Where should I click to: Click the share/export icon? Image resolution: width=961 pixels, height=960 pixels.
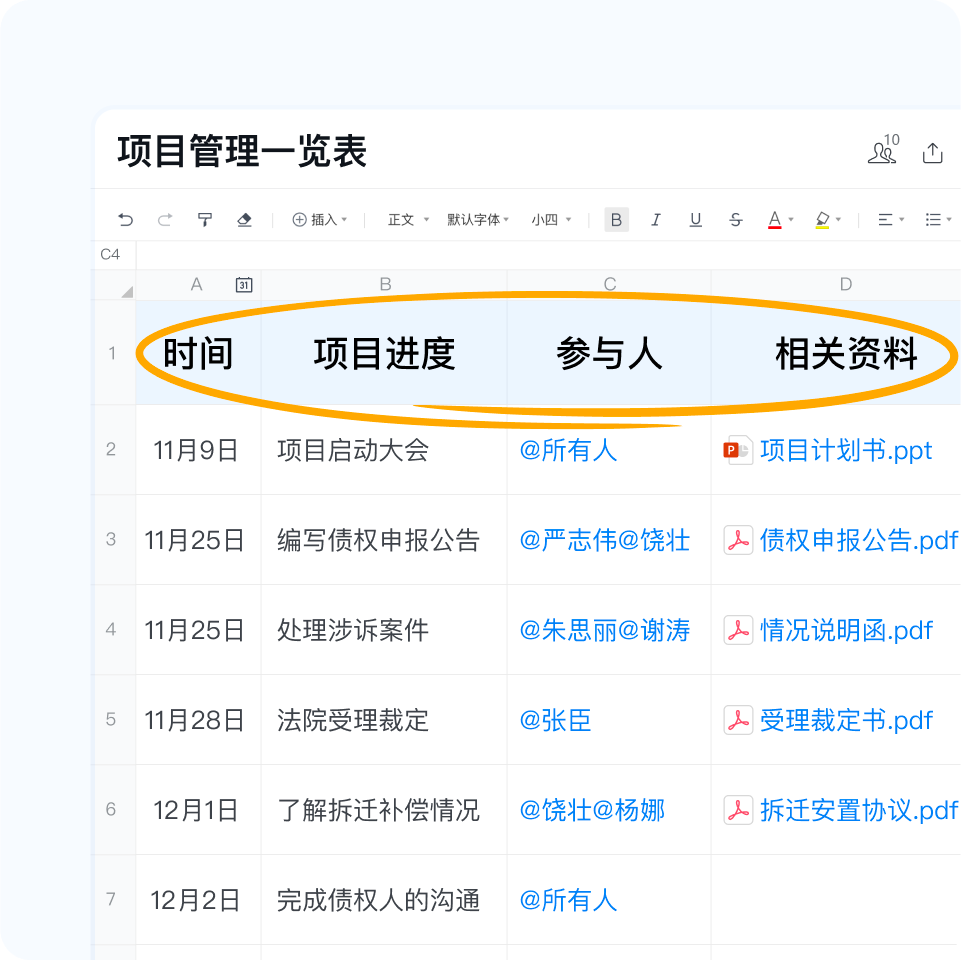point(933,152)
